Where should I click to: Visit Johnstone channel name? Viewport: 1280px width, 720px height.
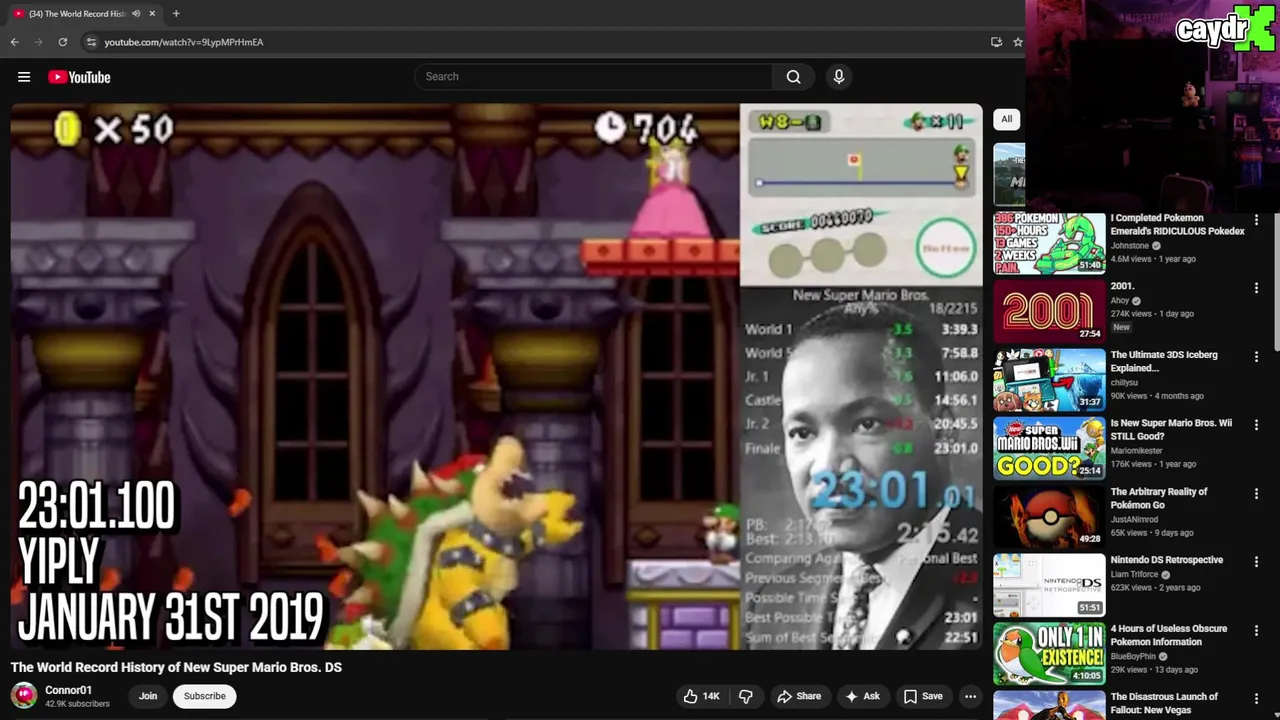tap(1129, 246)
